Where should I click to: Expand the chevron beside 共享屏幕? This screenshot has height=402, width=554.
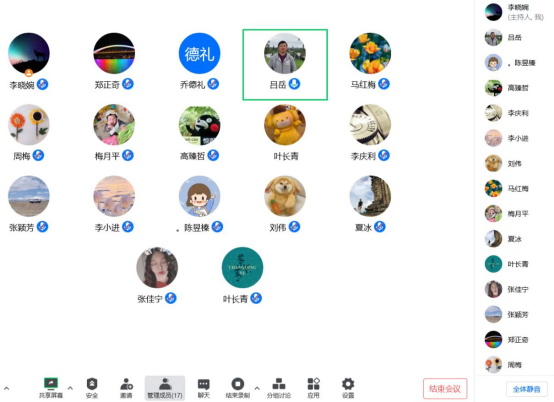click(x=70, y=388)
